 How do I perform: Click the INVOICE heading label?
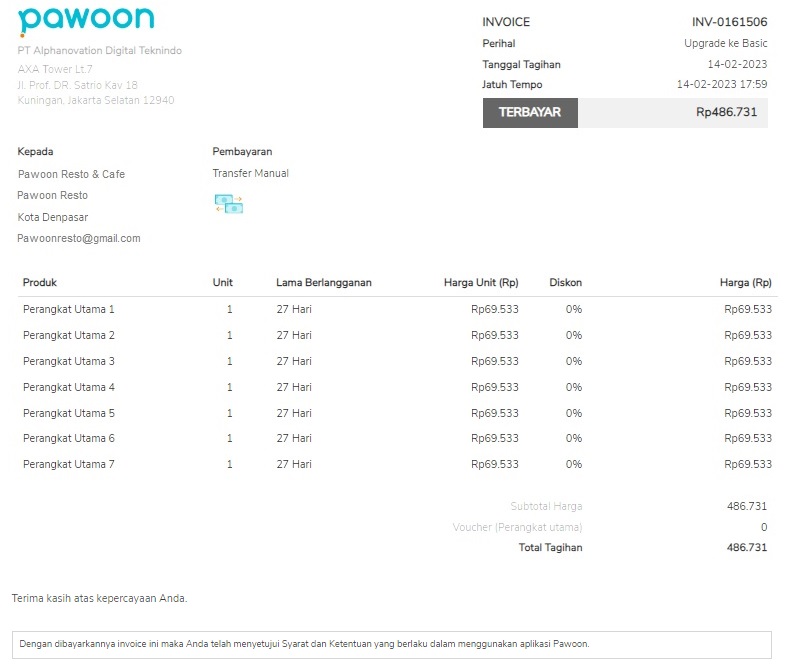tap(506, 22)
